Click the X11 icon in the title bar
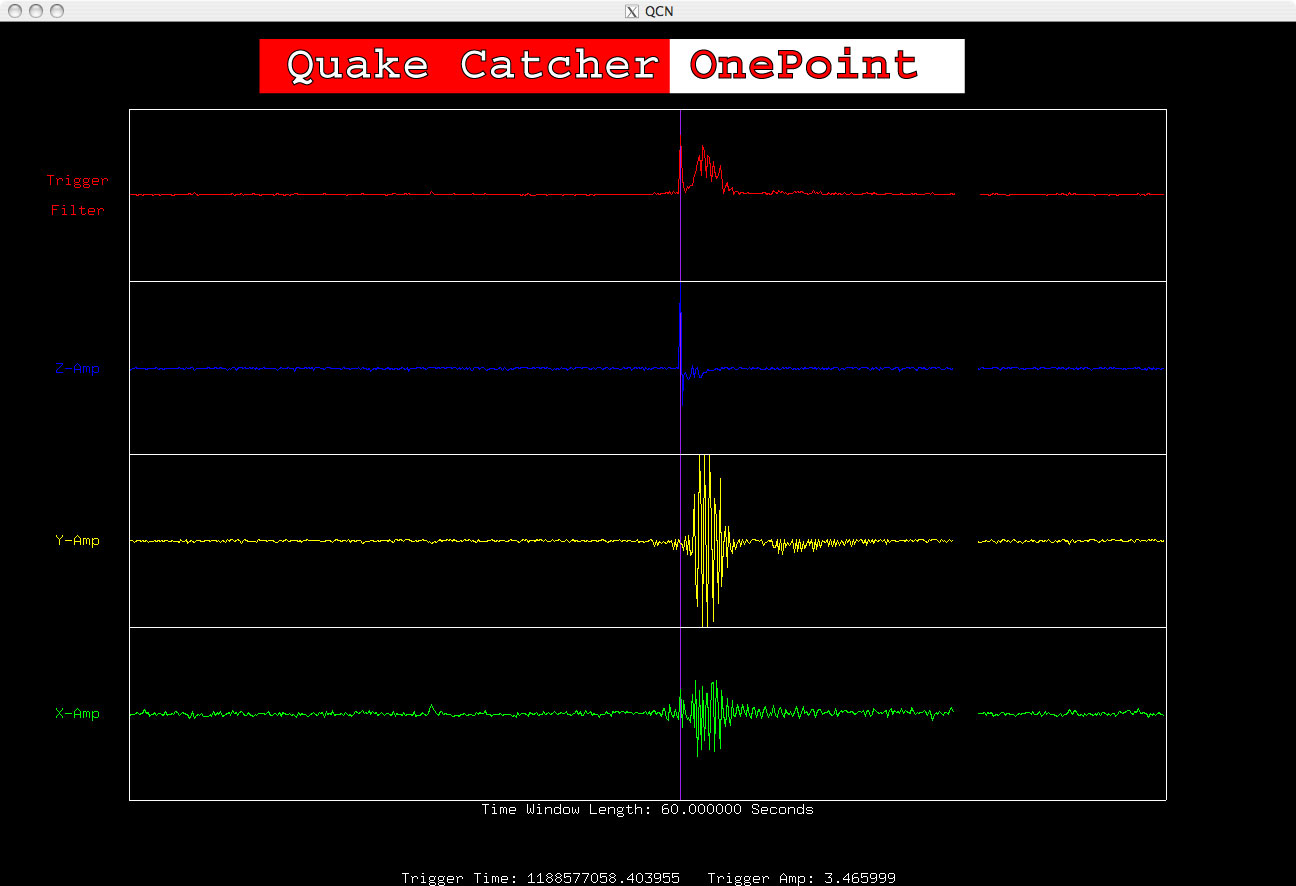1296x886 pixels. click(631, 11)
